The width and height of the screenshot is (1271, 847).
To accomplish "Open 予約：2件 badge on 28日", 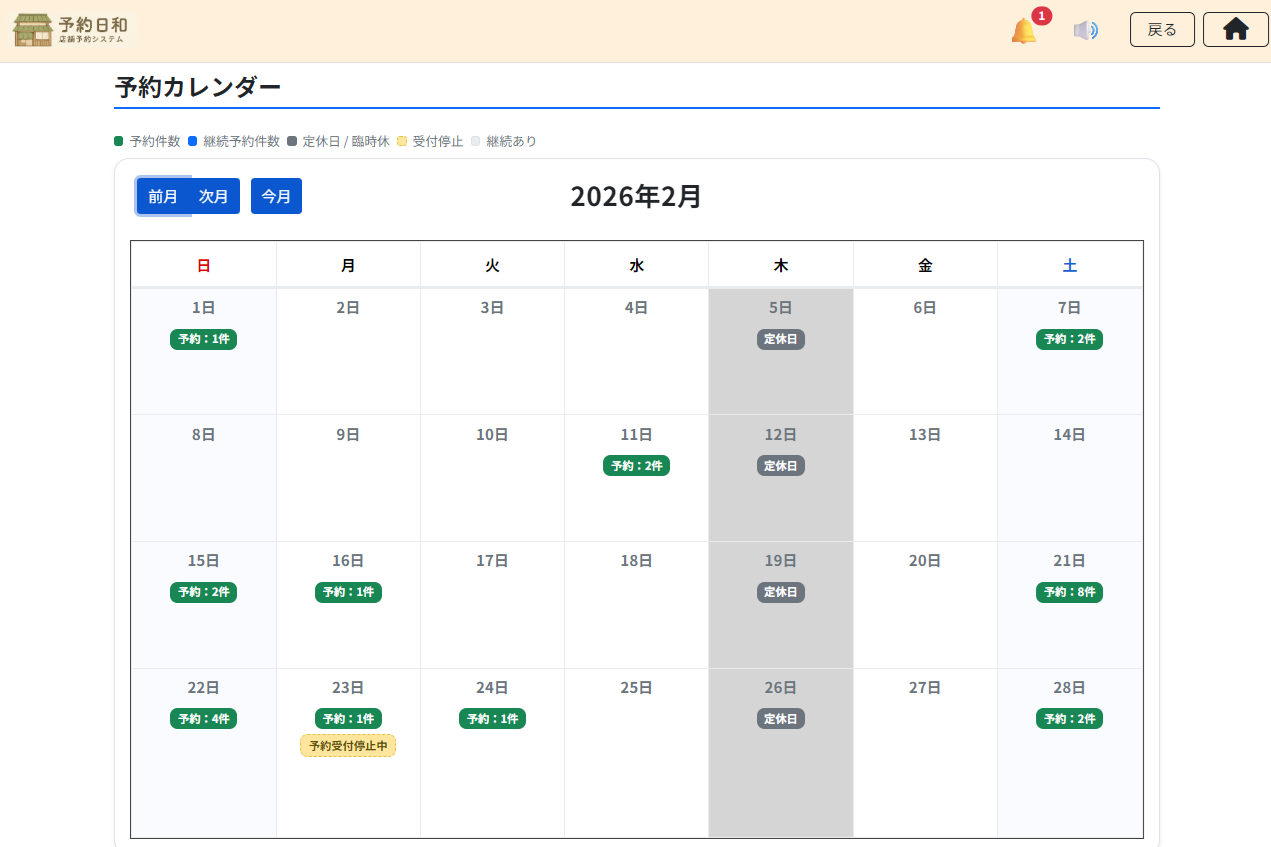I will (x=1069, y=719).
